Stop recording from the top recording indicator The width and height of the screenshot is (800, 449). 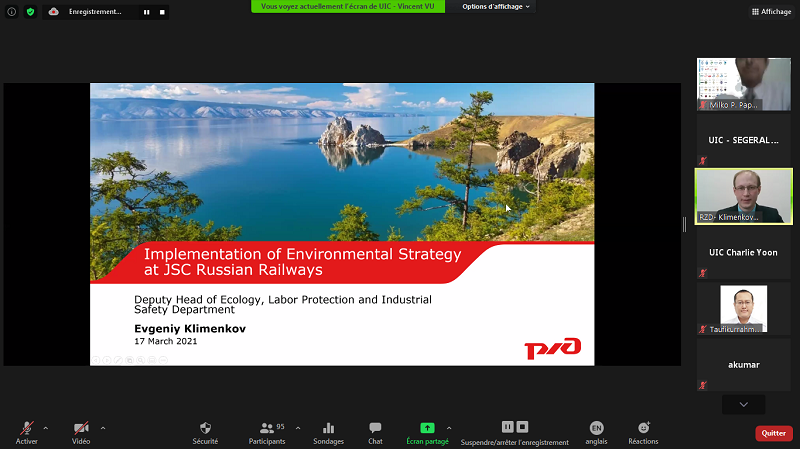click(x=162, y=12)
